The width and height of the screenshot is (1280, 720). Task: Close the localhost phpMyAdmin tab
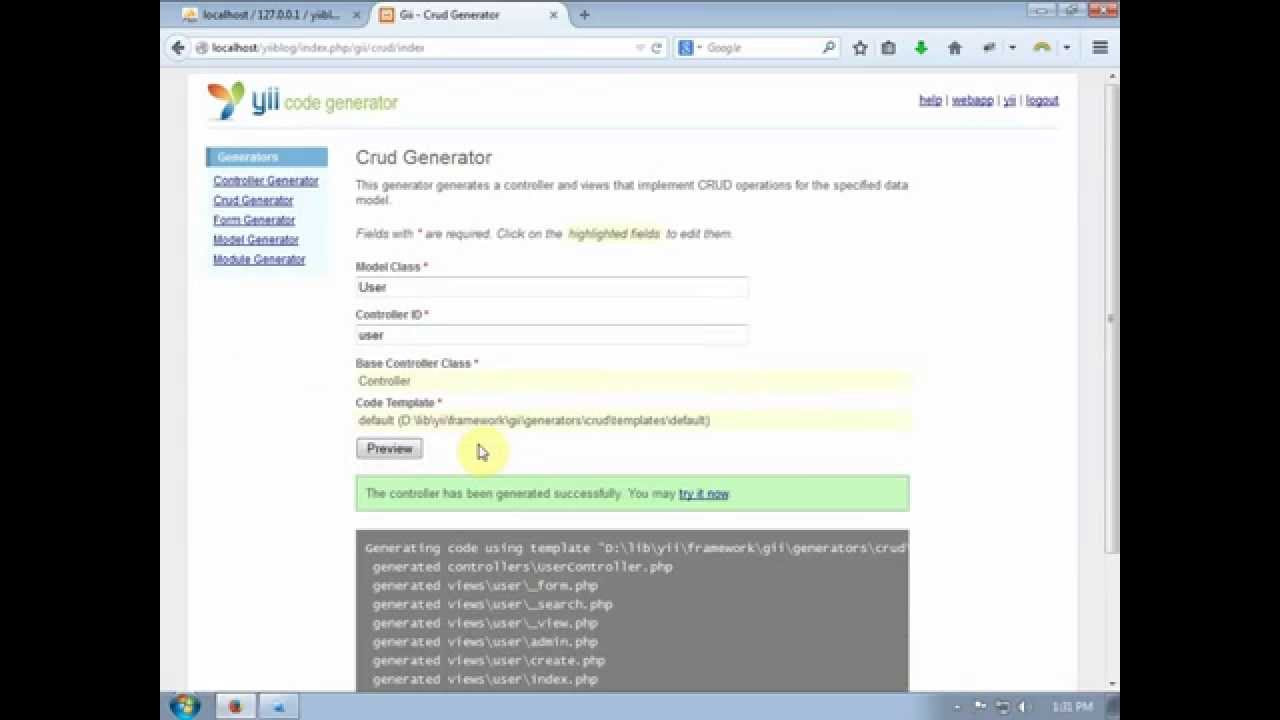coord(356,15)
